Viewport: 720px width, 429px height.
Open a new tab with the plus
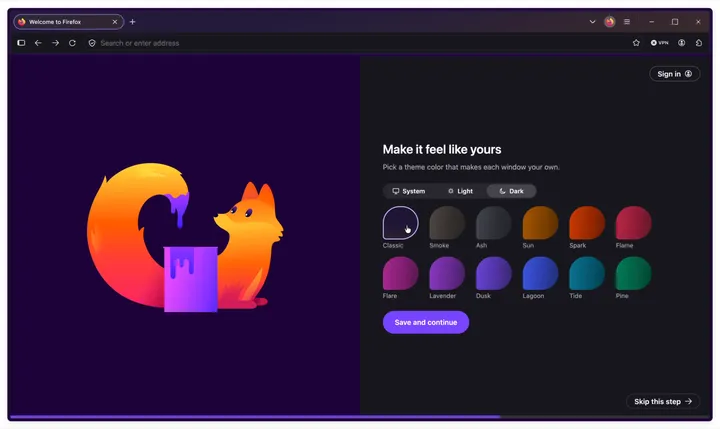pos(132,22)
